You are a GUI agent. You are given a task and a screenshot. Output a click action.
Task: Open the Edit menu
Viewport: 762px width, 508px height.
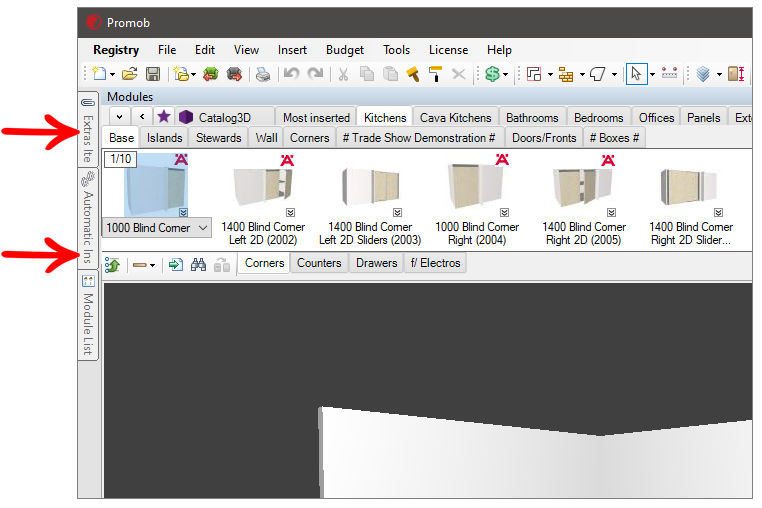[205, 50]
